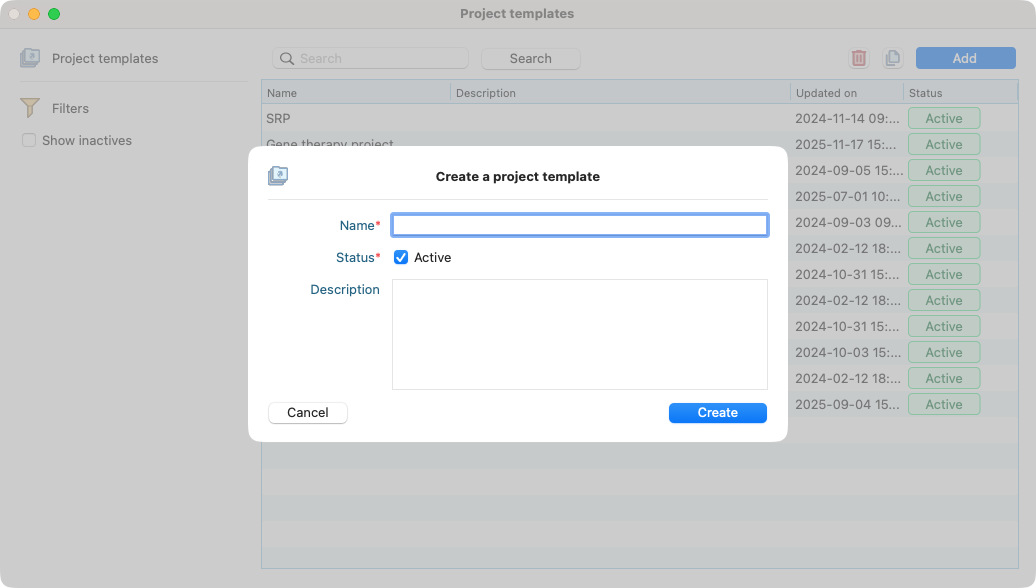Uncheck the Active status checkbox
Image resolution: width=1036 pixels, height=588 pixels.
pos(401,257)
